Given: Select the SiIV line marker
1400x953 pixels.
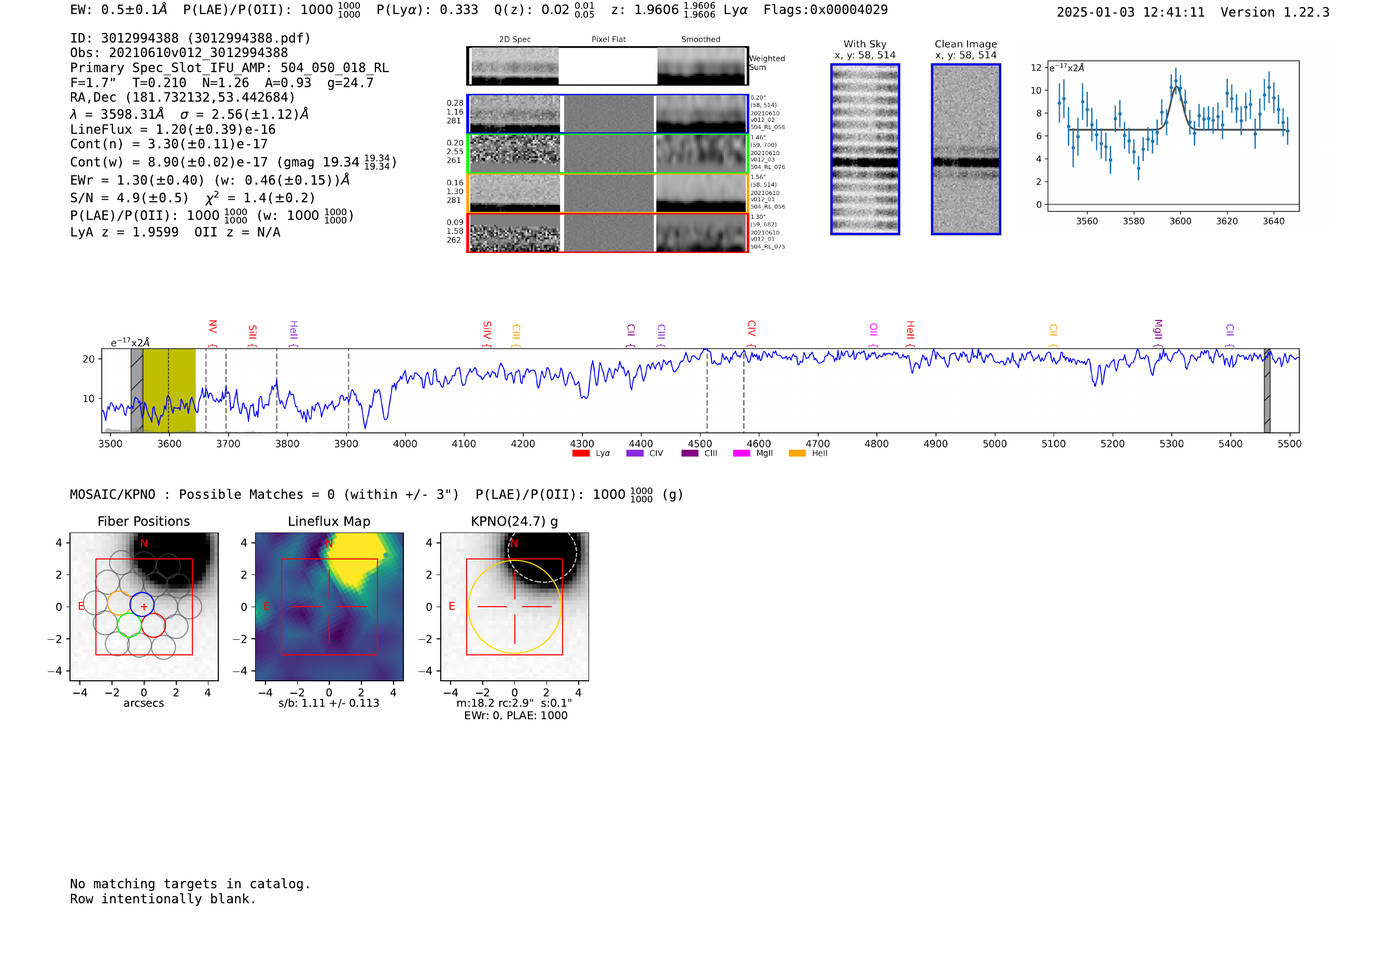Looking at the screenshot, I should [487, 330].
